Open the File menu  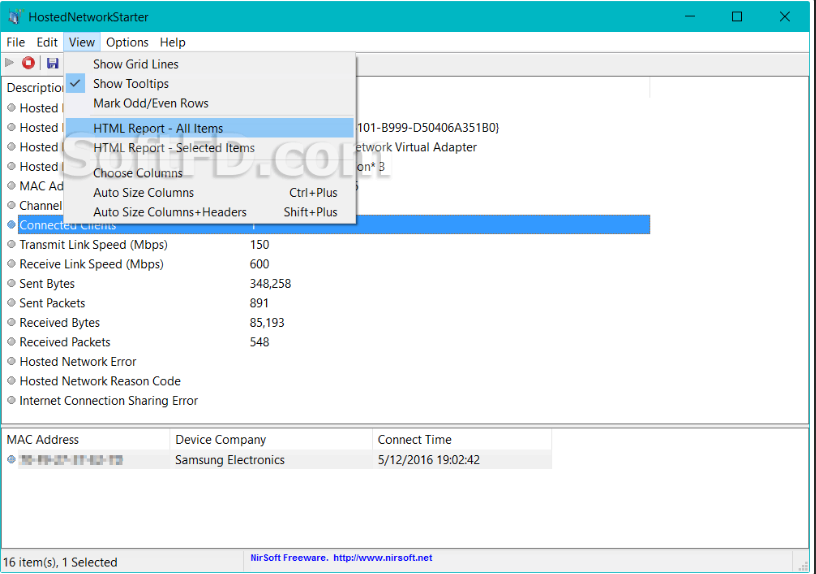tap(16, 42)
